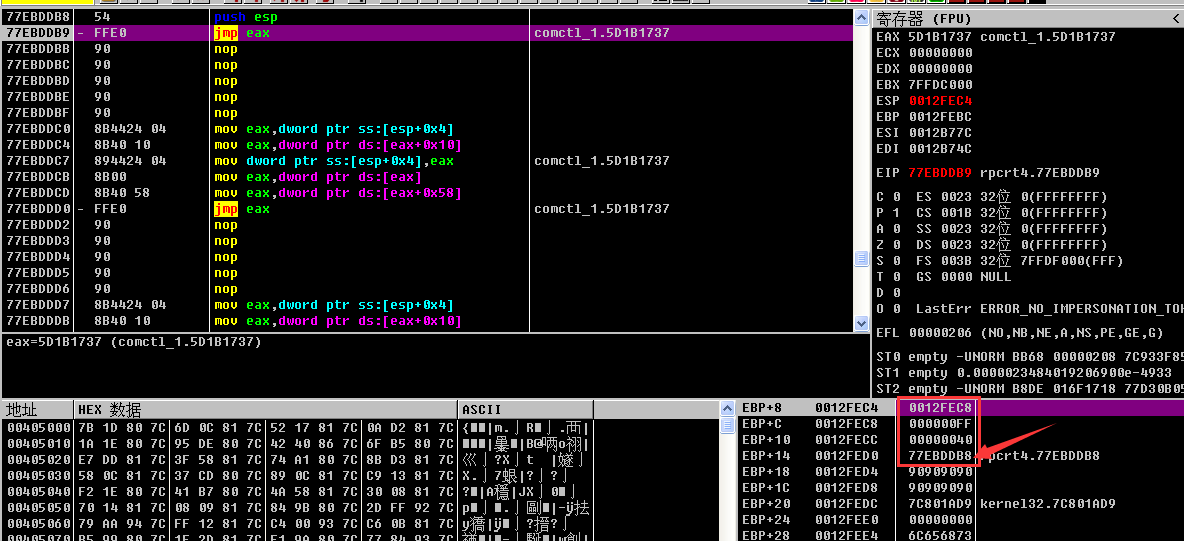Select dump row at address 00405000
Screen dimensions: 1184x541
(x=36, y=428)
